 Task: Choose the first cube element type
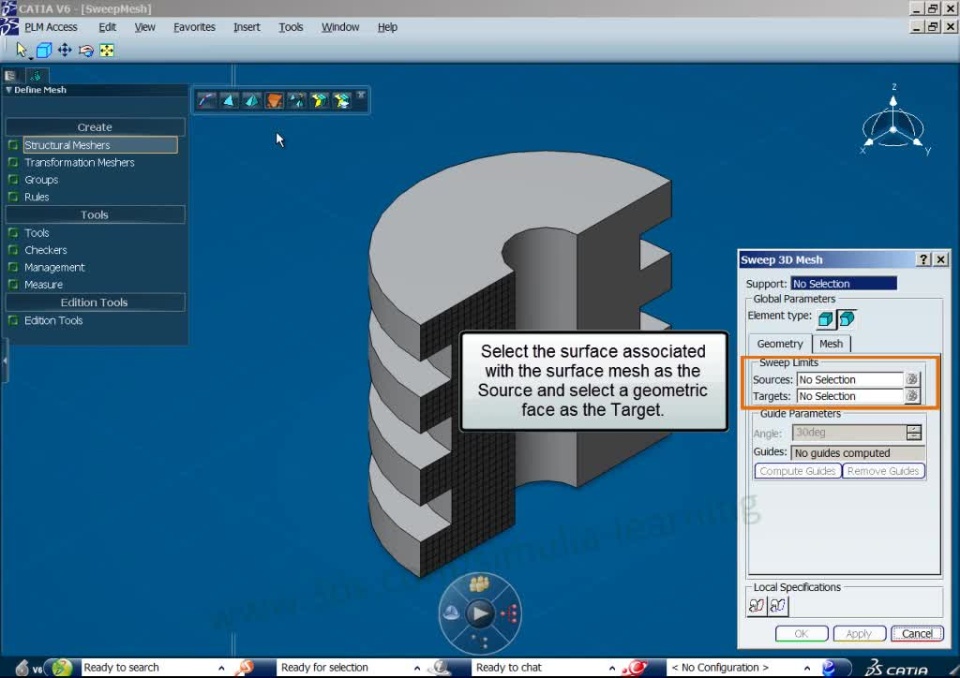pyautogui.click(x=825, y=318)
